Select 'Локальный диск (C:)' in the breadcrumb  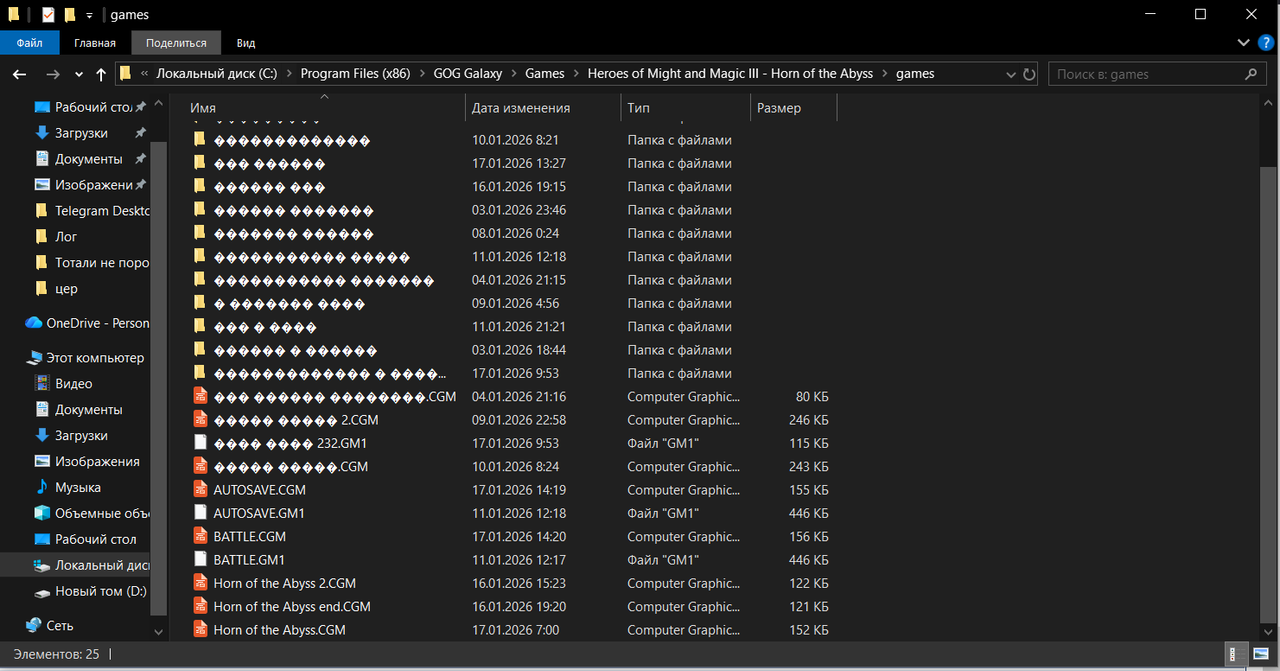coord(217,73)
